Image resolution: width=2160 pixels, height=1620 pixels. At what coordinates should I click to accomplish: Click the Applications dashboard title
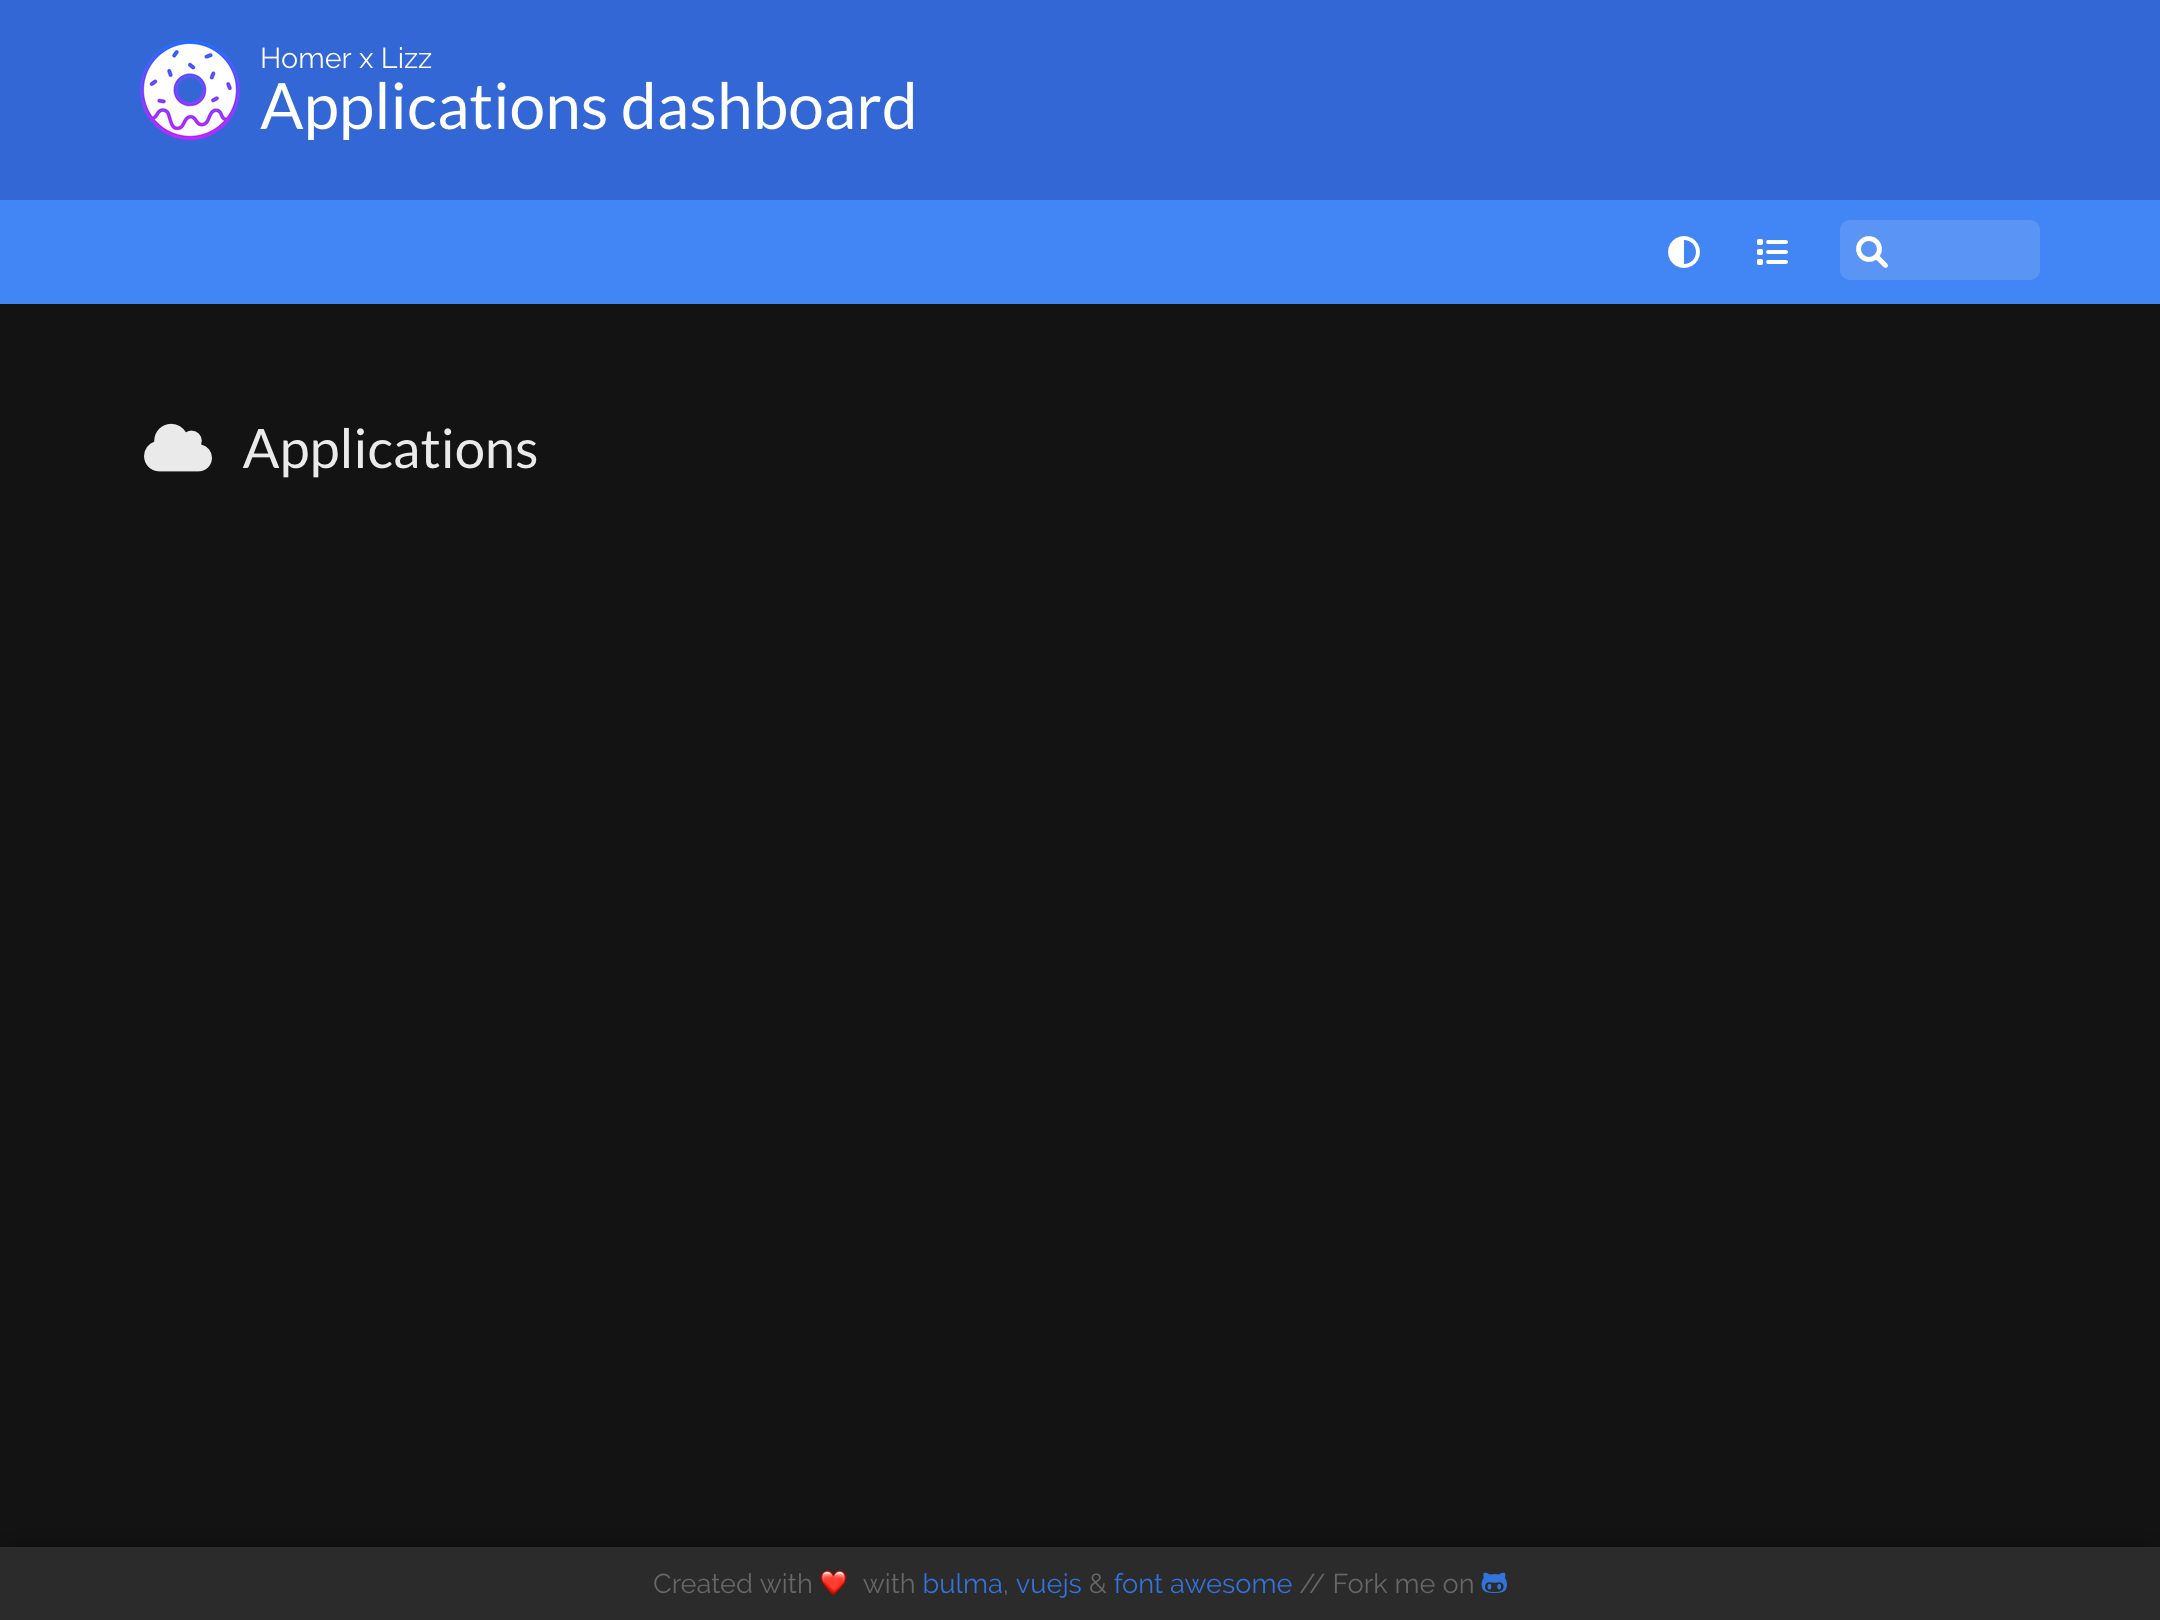tap(588, 108)
